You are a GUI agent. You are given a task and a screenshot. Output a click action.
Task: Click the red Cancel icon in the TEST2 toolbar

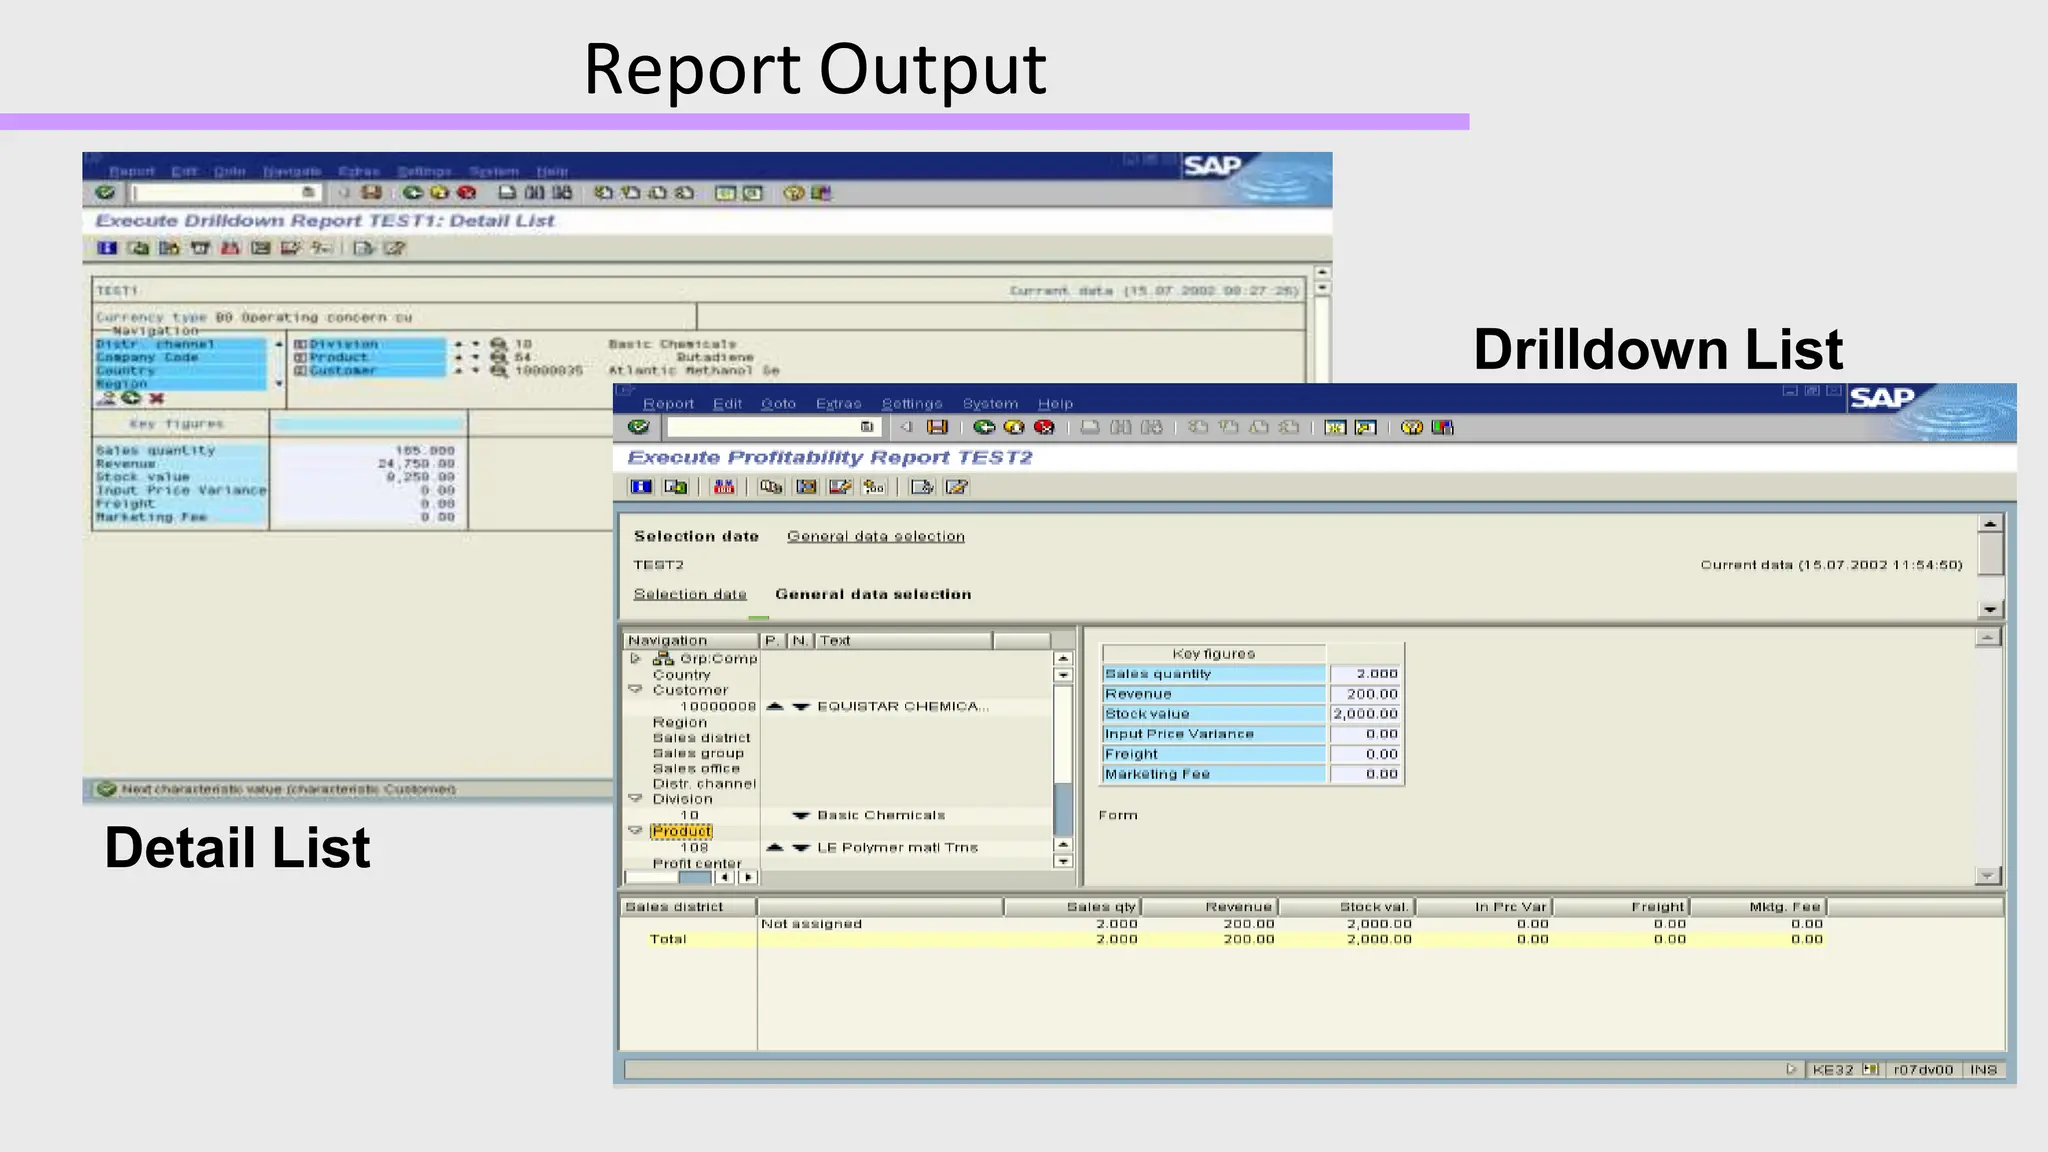tap(1044, 427)
